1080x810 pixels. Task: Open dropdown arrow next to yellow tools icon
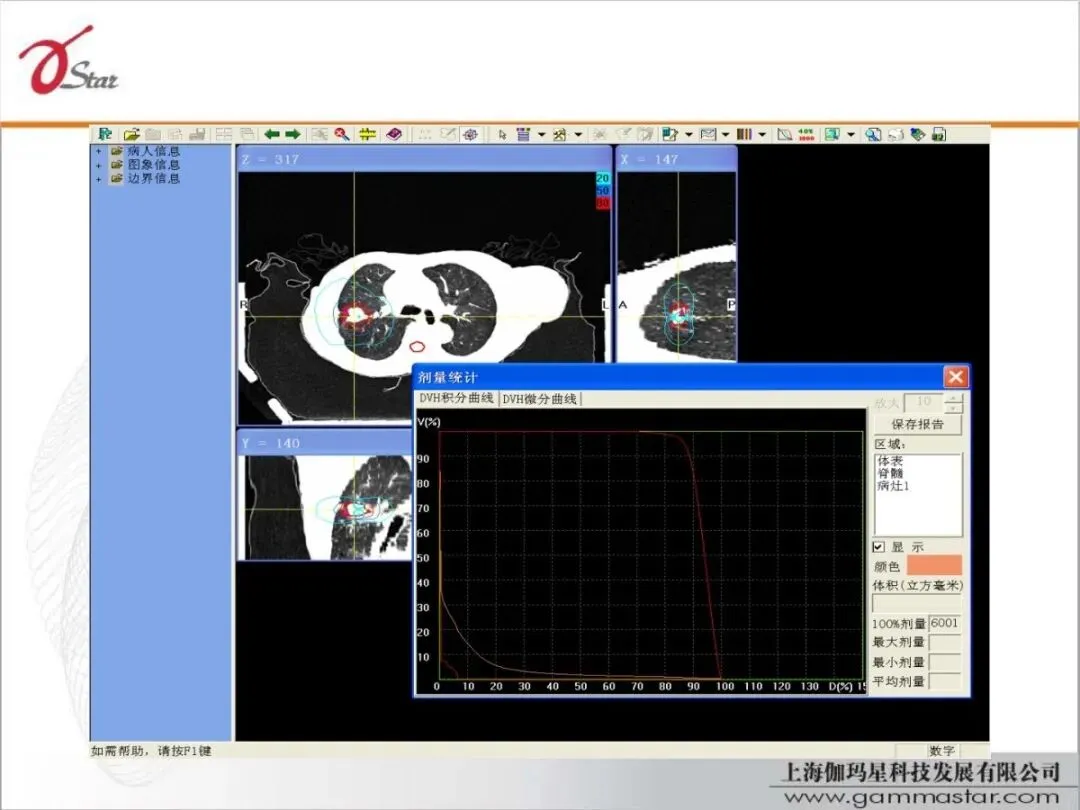(x=578, y=134)
